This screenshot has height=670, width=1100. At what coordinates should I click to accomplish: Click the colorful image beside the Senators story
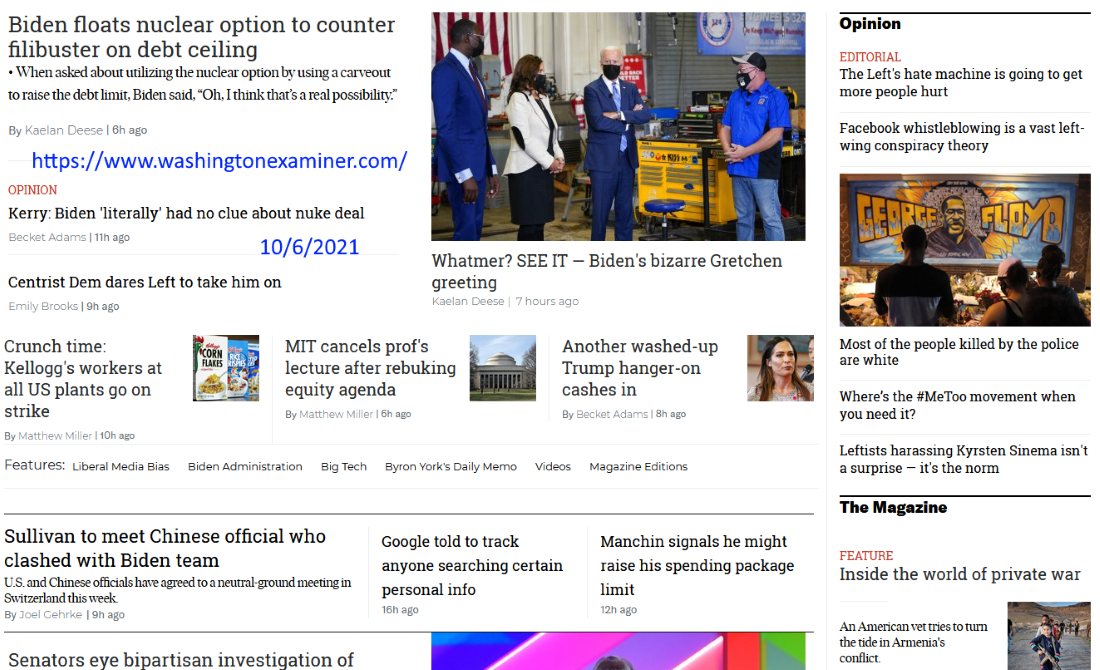[x=618, y=651]
